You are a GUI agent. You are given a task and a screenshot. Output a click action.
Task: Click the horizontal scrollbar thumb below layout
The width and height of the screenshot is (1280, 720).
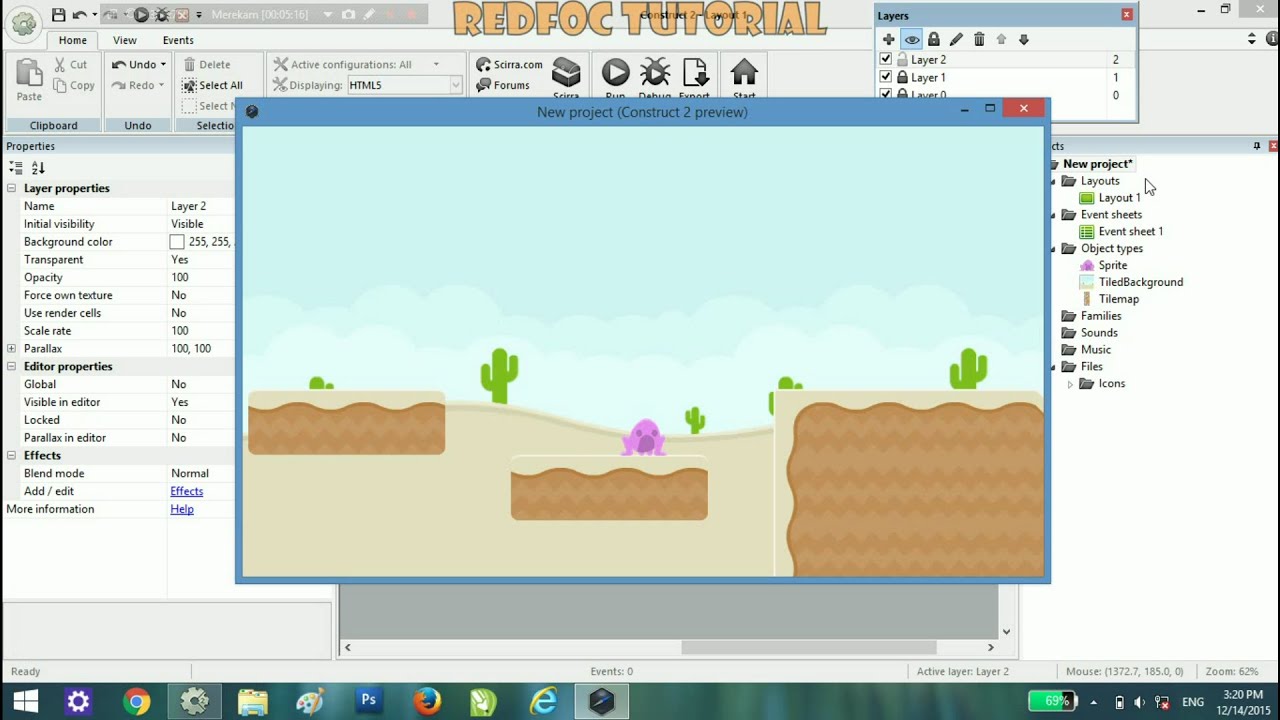click(x=809, y=647)
